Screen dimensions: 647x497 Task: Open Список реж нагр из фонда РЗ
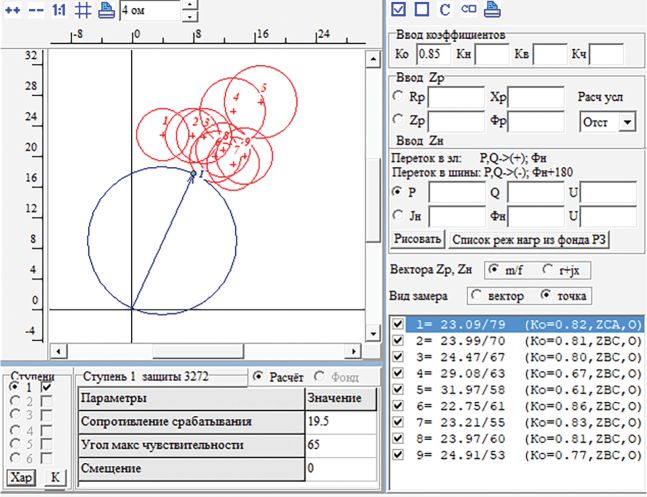coord(529,240)
